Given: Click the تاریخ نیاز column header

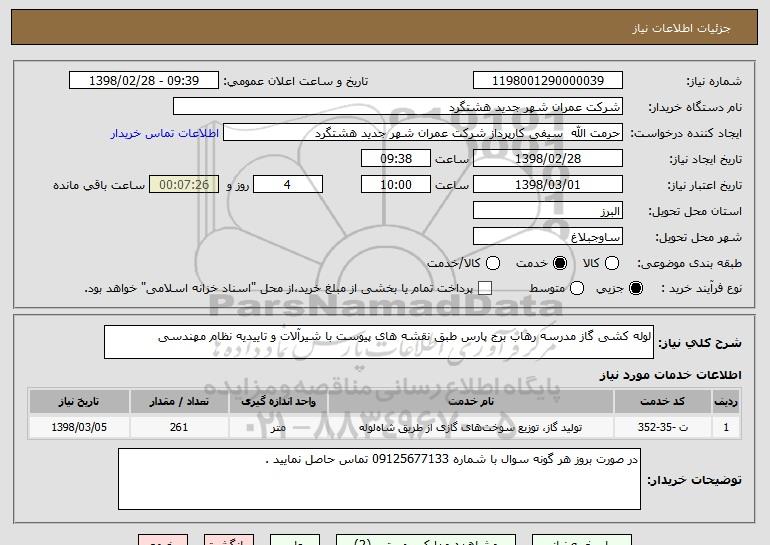Looking at the screenshot, I should tap(79, 402).
